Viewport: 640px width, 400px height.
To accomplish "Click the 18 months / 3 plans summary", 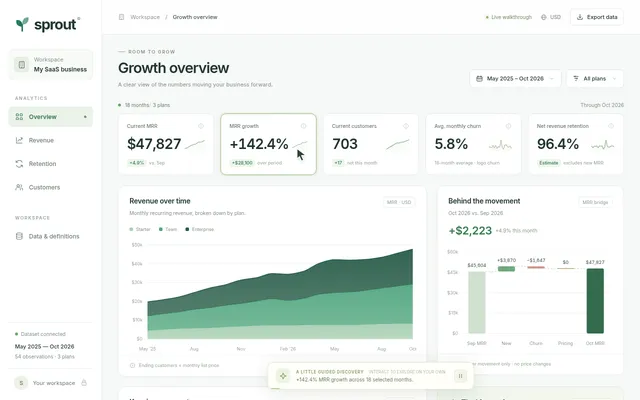I will [x=147, y=105].
